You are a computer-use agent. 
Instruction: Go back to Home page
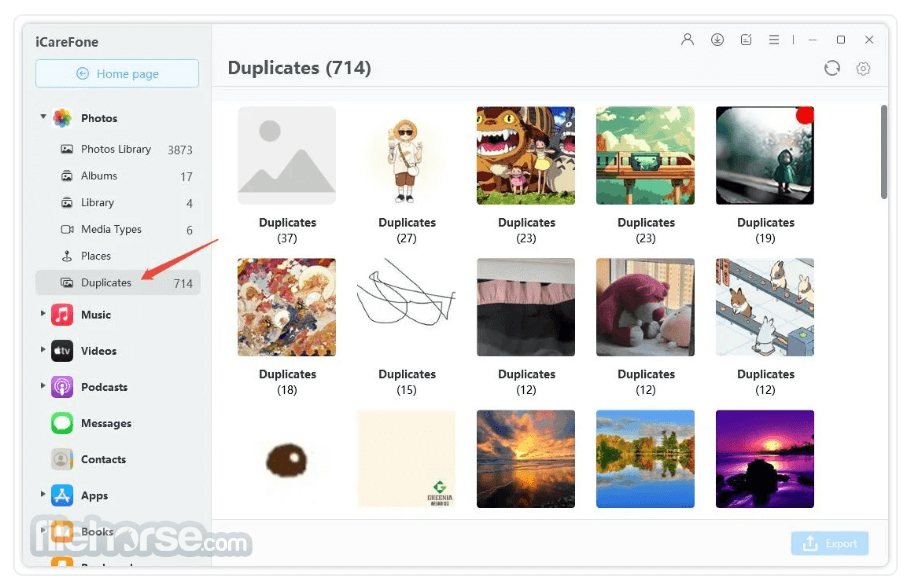[x=117, y=74]
